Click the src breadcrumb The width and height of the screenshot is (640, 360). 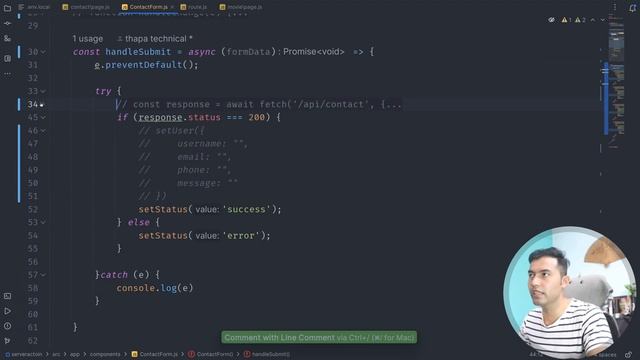coord(56,354)
